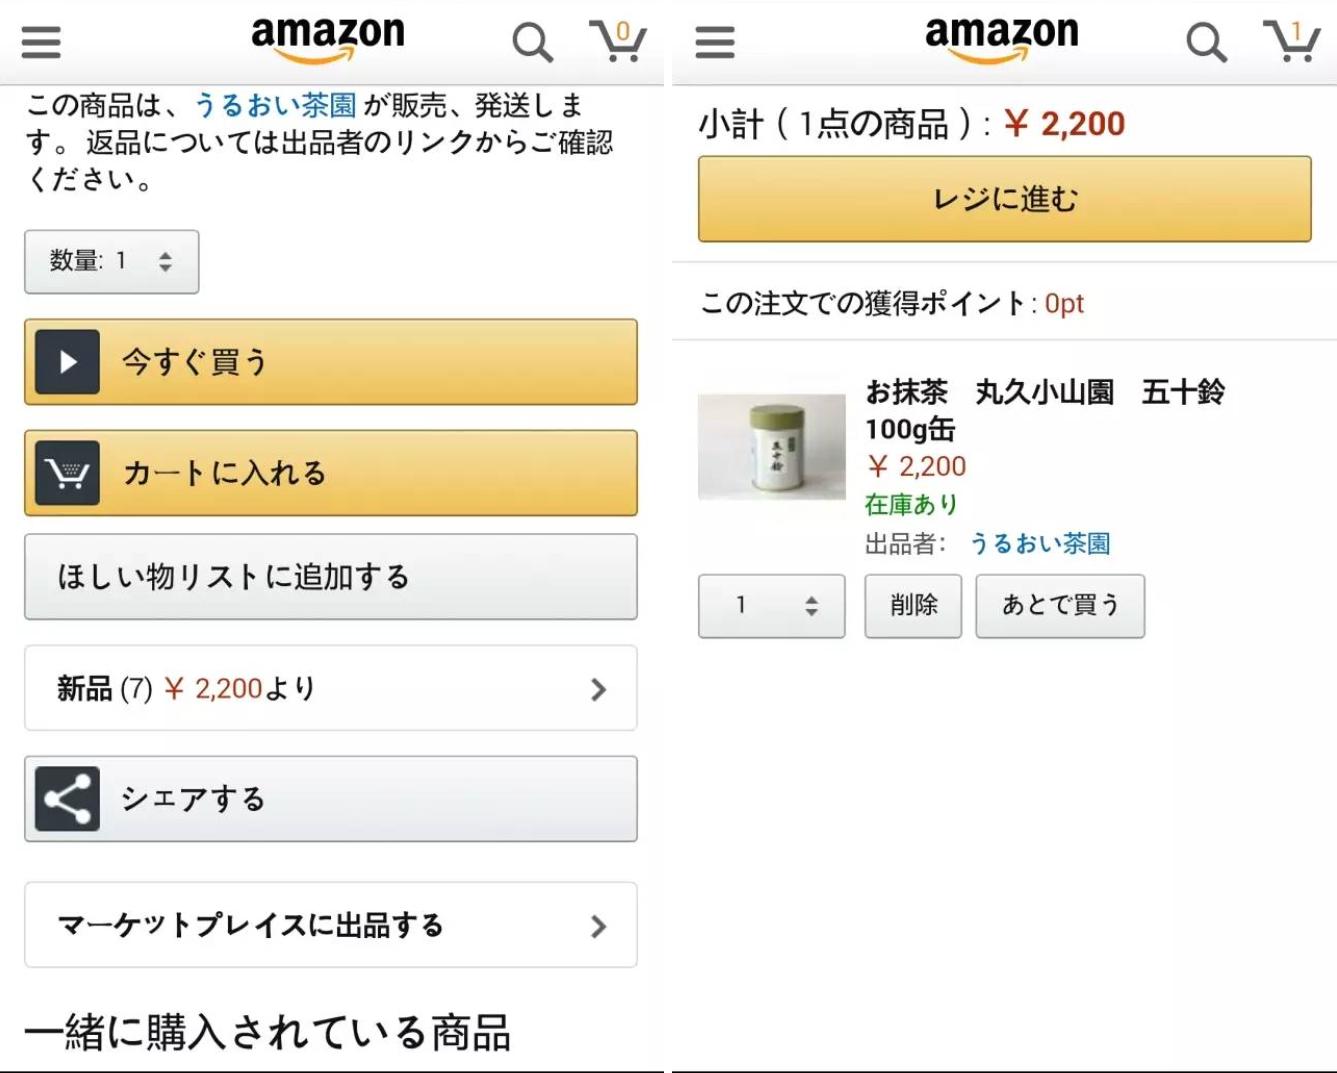Image resolution: width=1337 pixels, height=1073 pixels.
Task: Open the cart icon showing 1 item
Action: pyautogui.click(x=1293, y=41)
